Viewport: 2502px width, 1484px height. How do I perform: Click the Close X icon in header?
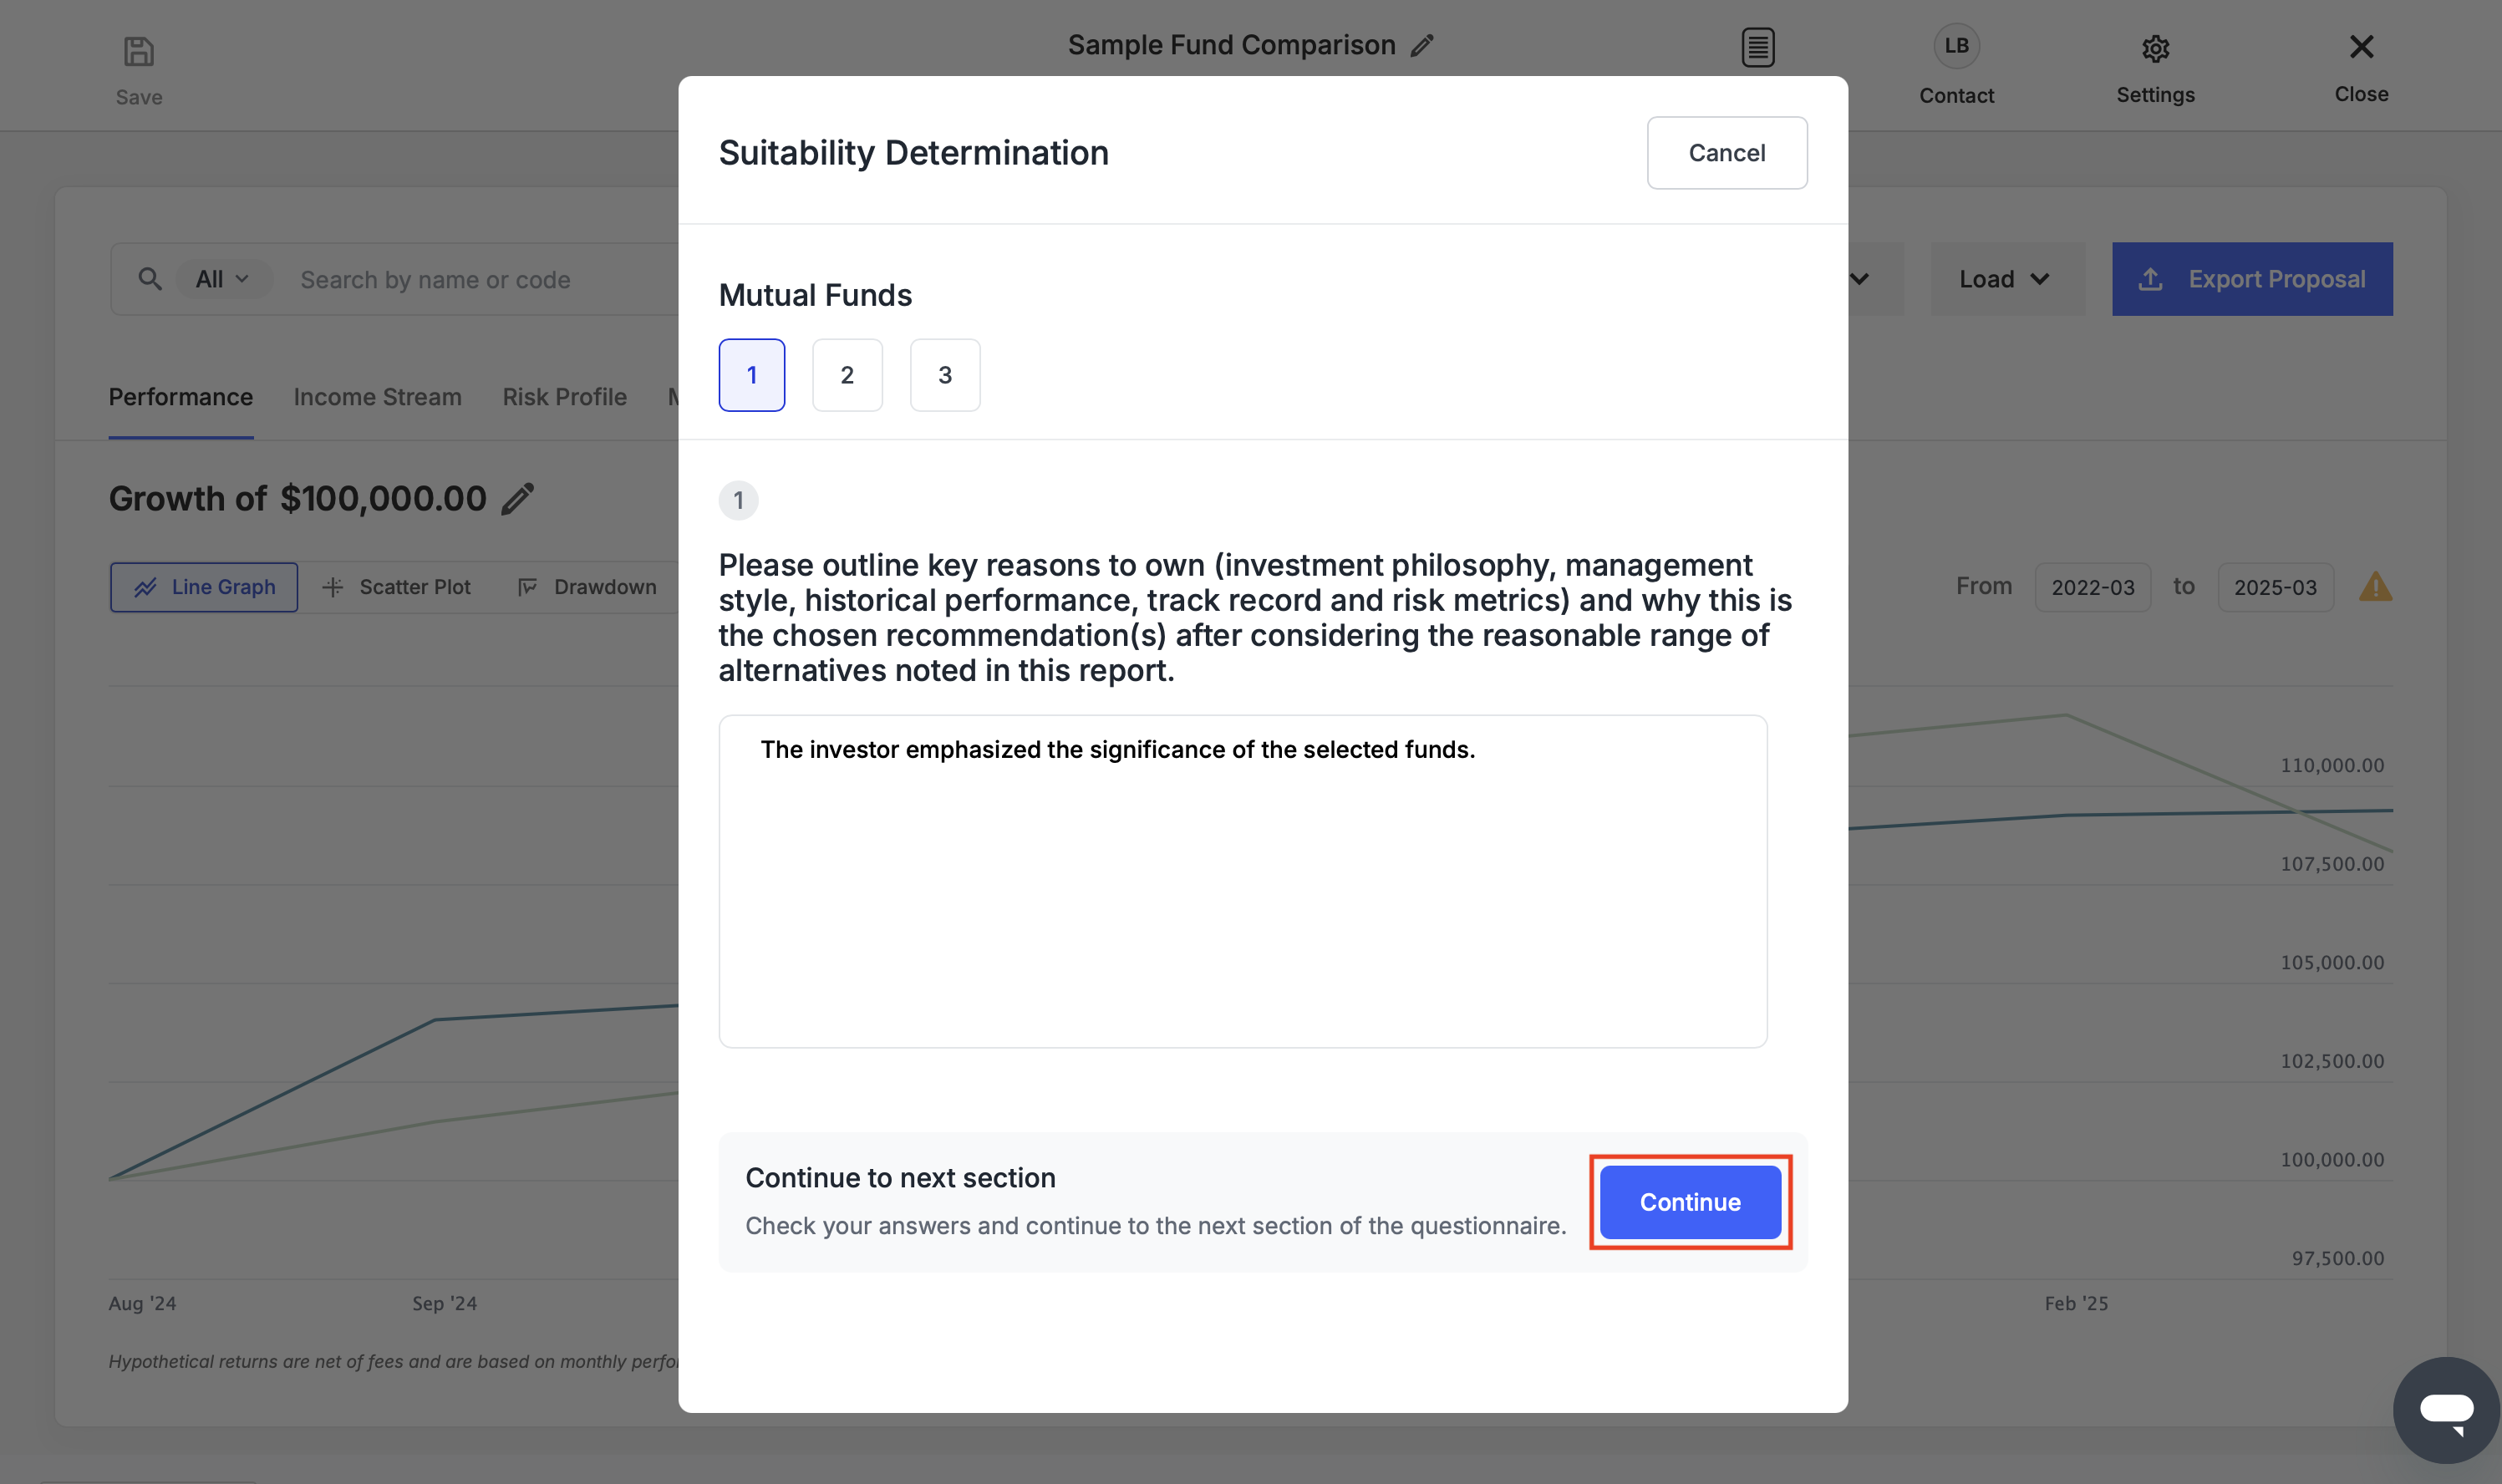tap(2361, 46)
